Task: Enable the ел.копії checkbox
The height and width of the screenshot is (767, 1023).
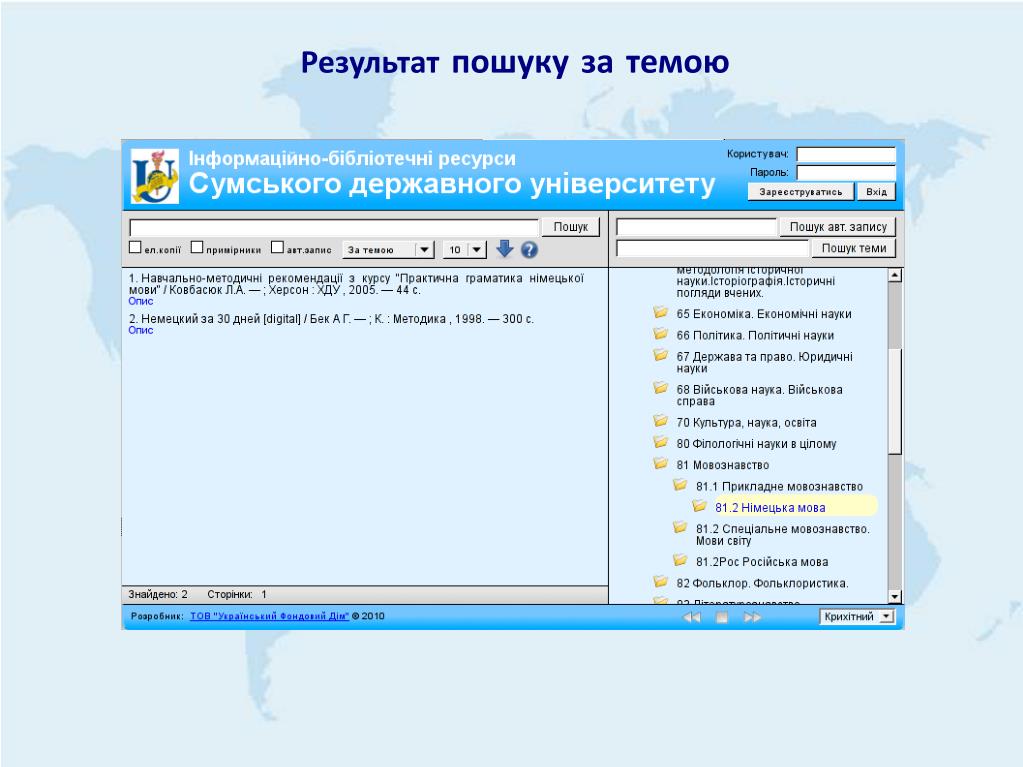Action: [x=135, y=247]
